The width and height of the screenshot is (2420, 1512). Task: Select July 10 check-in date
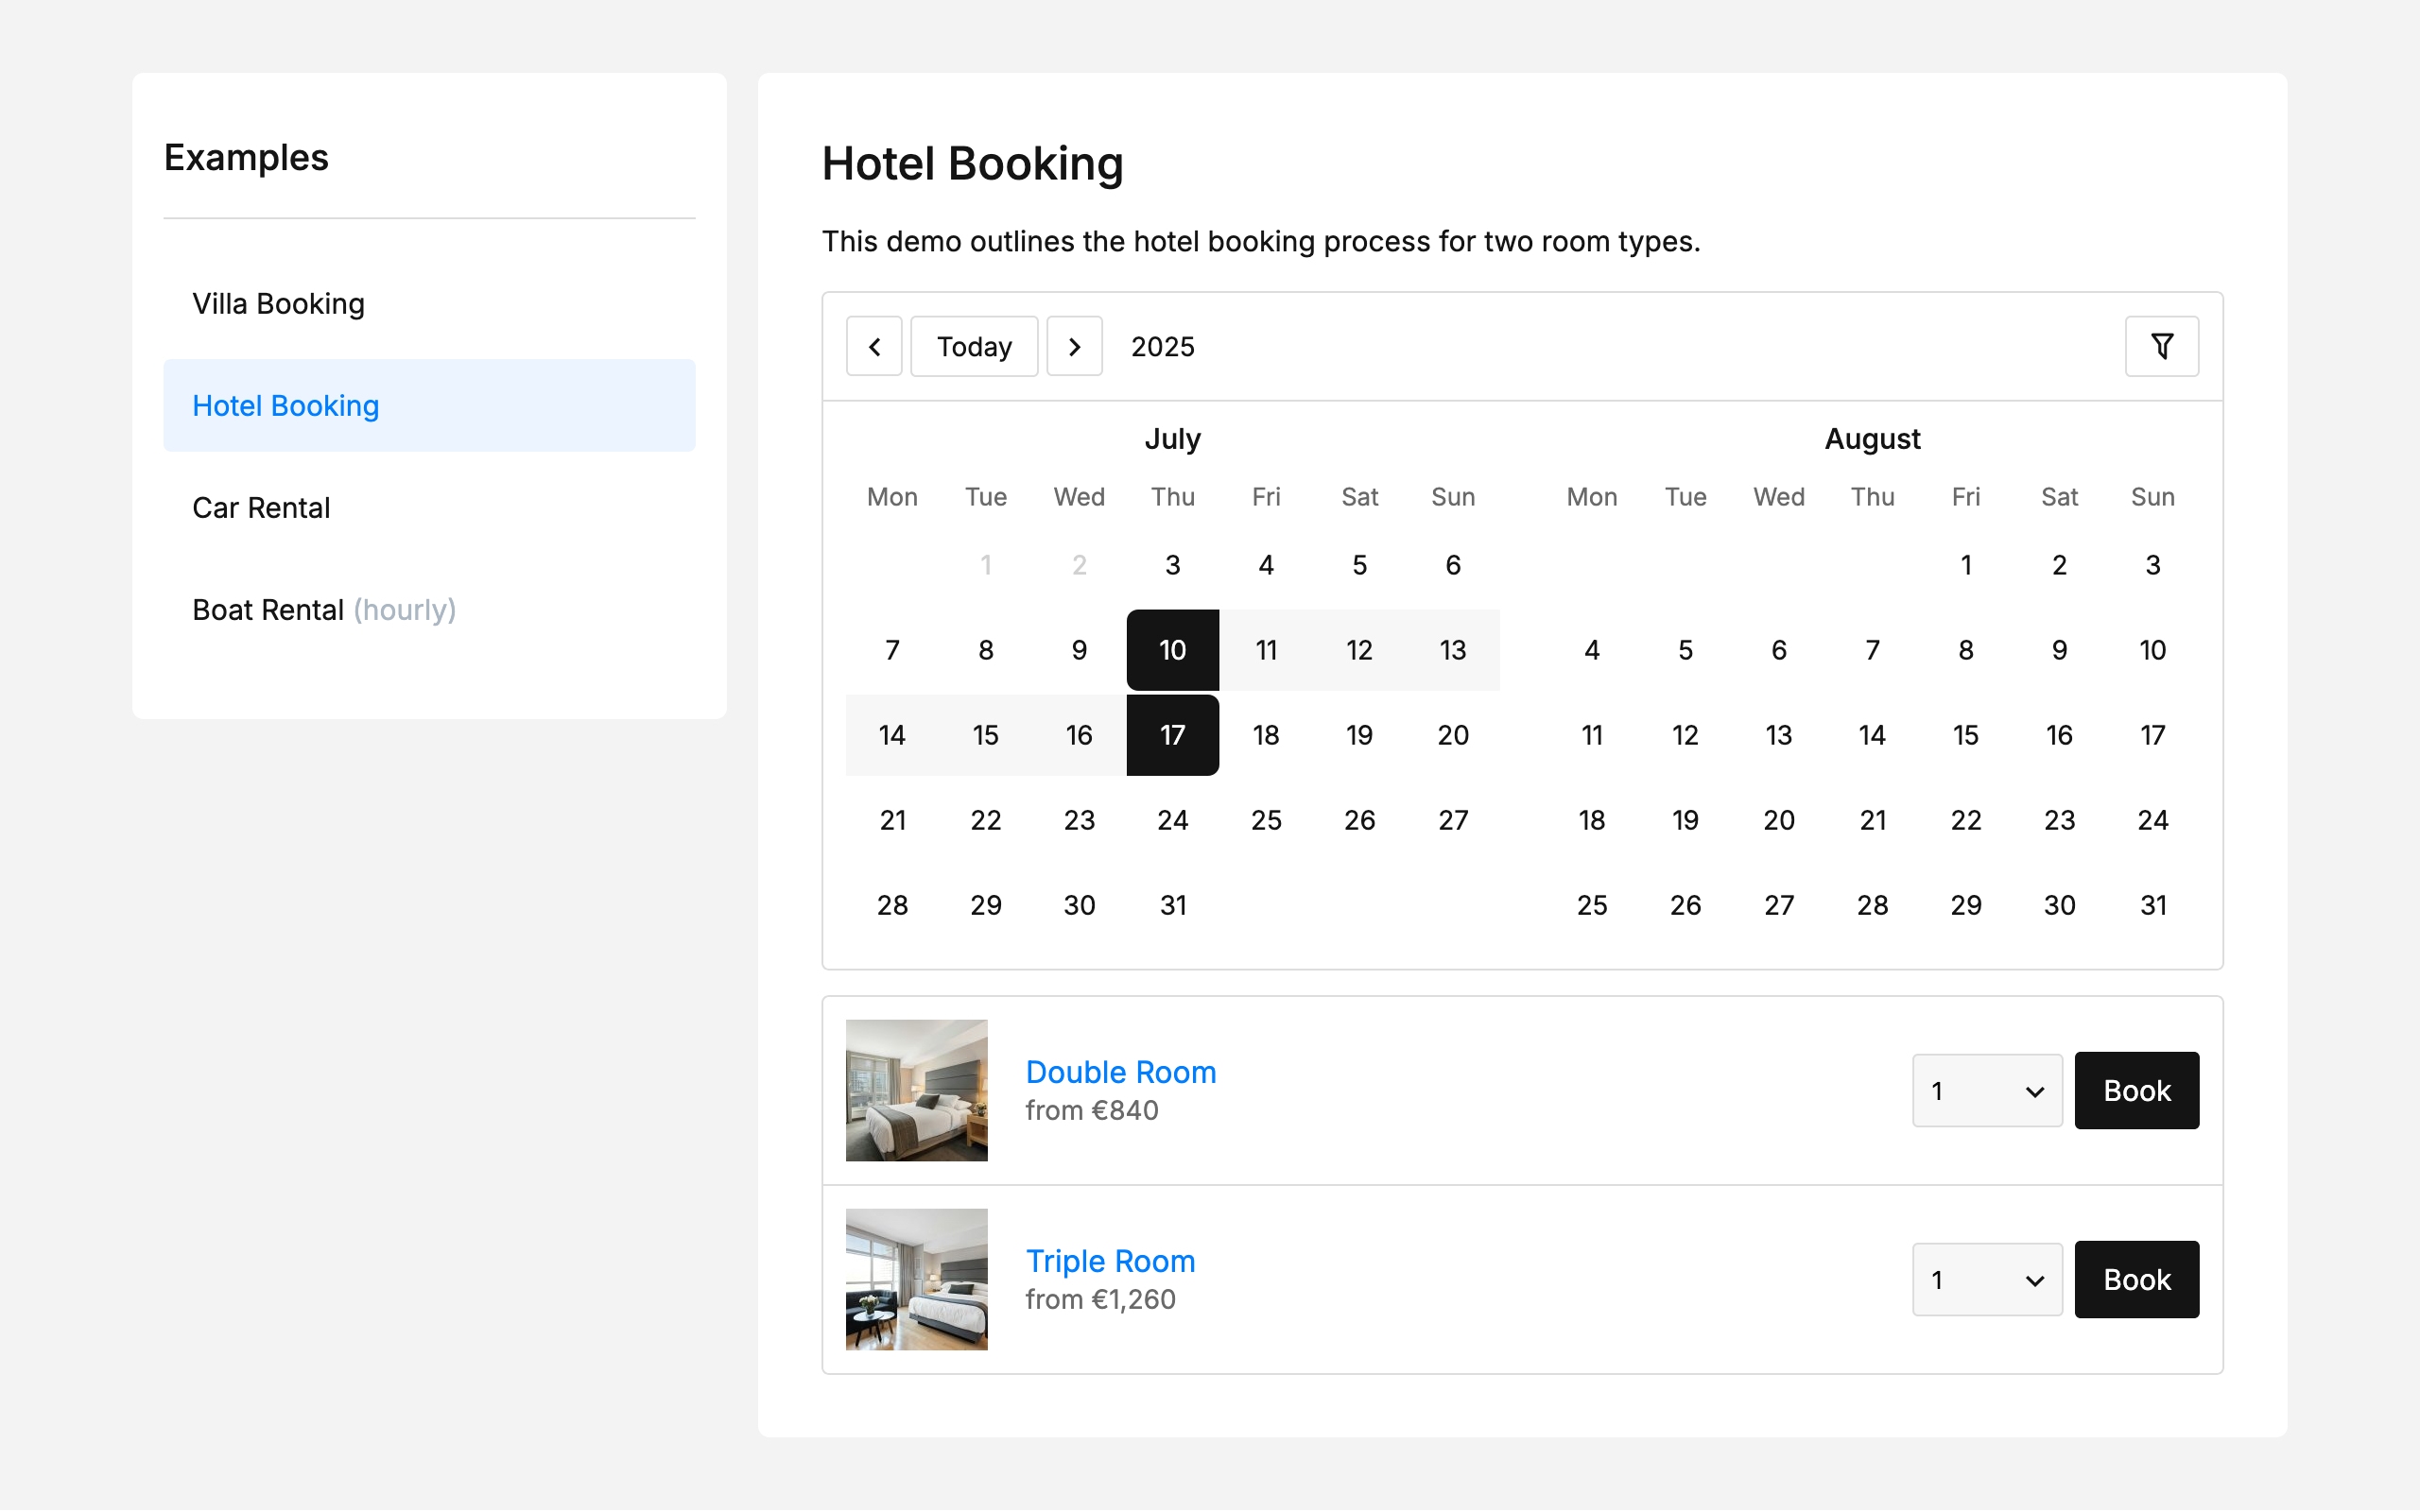pyautogui.click(x=1172, y=650)
